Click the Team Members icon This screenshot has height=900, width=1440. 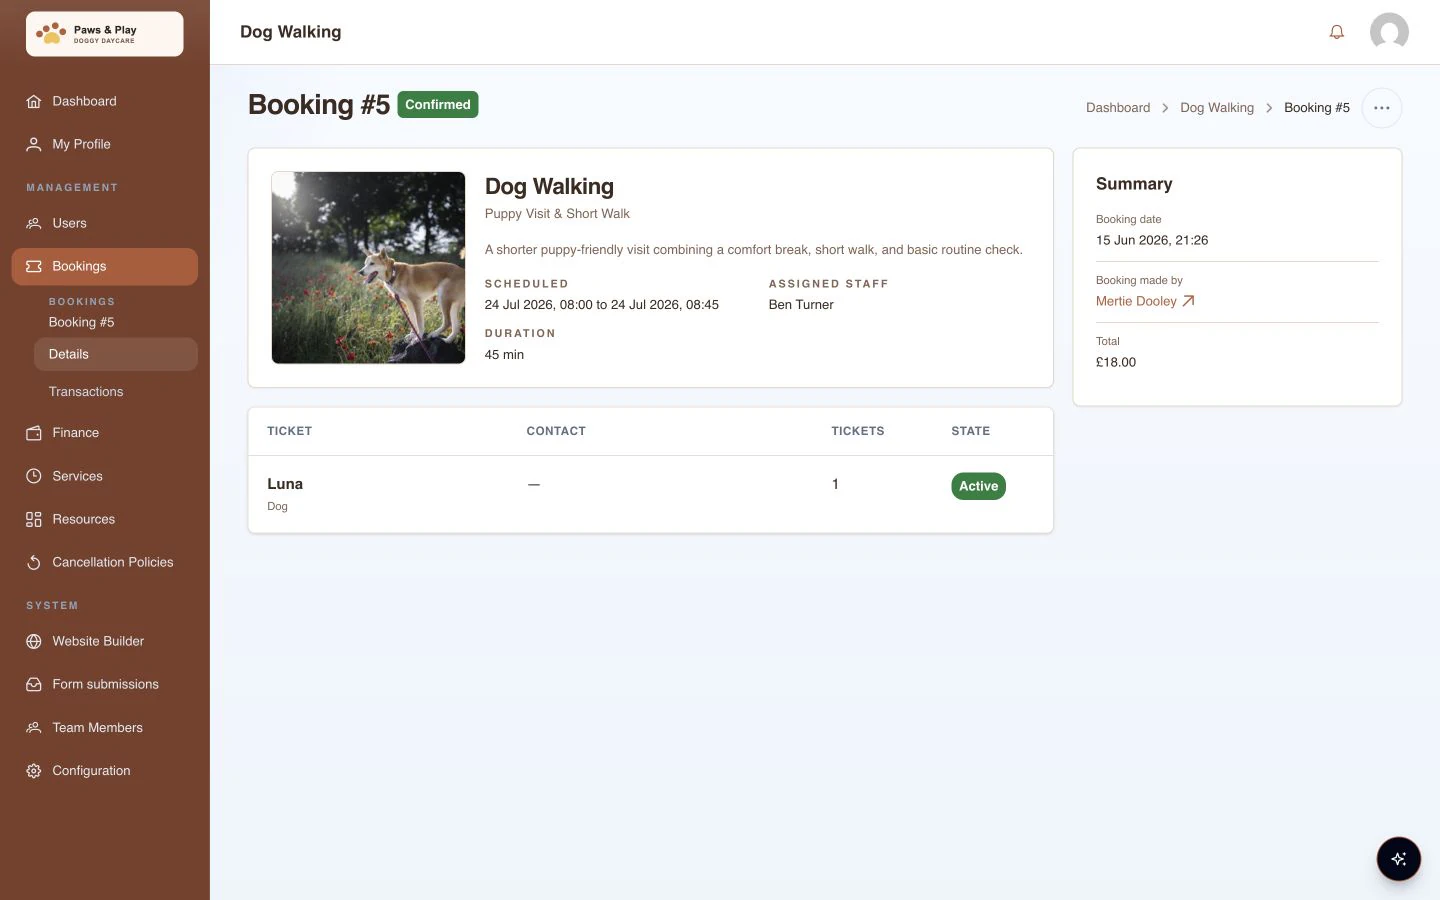click(34, 728)
